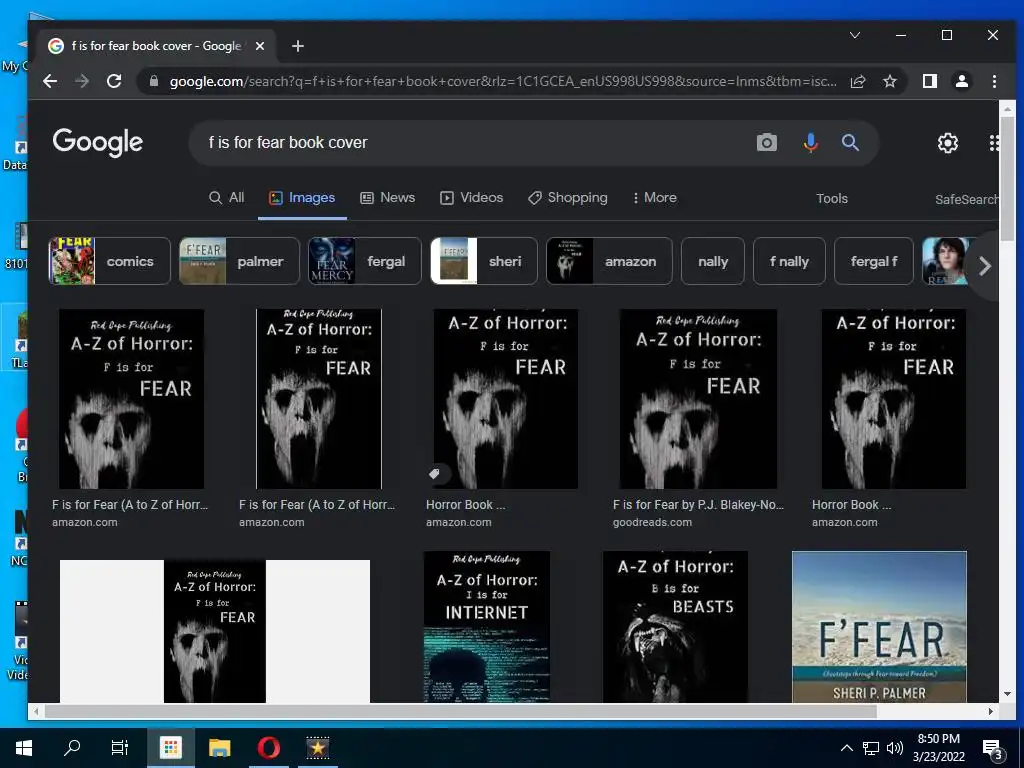Open the tagged Horror Book cover thumbnail
Screen dimensions: 1024x768
pyautogui.click(x=505, y=399)
